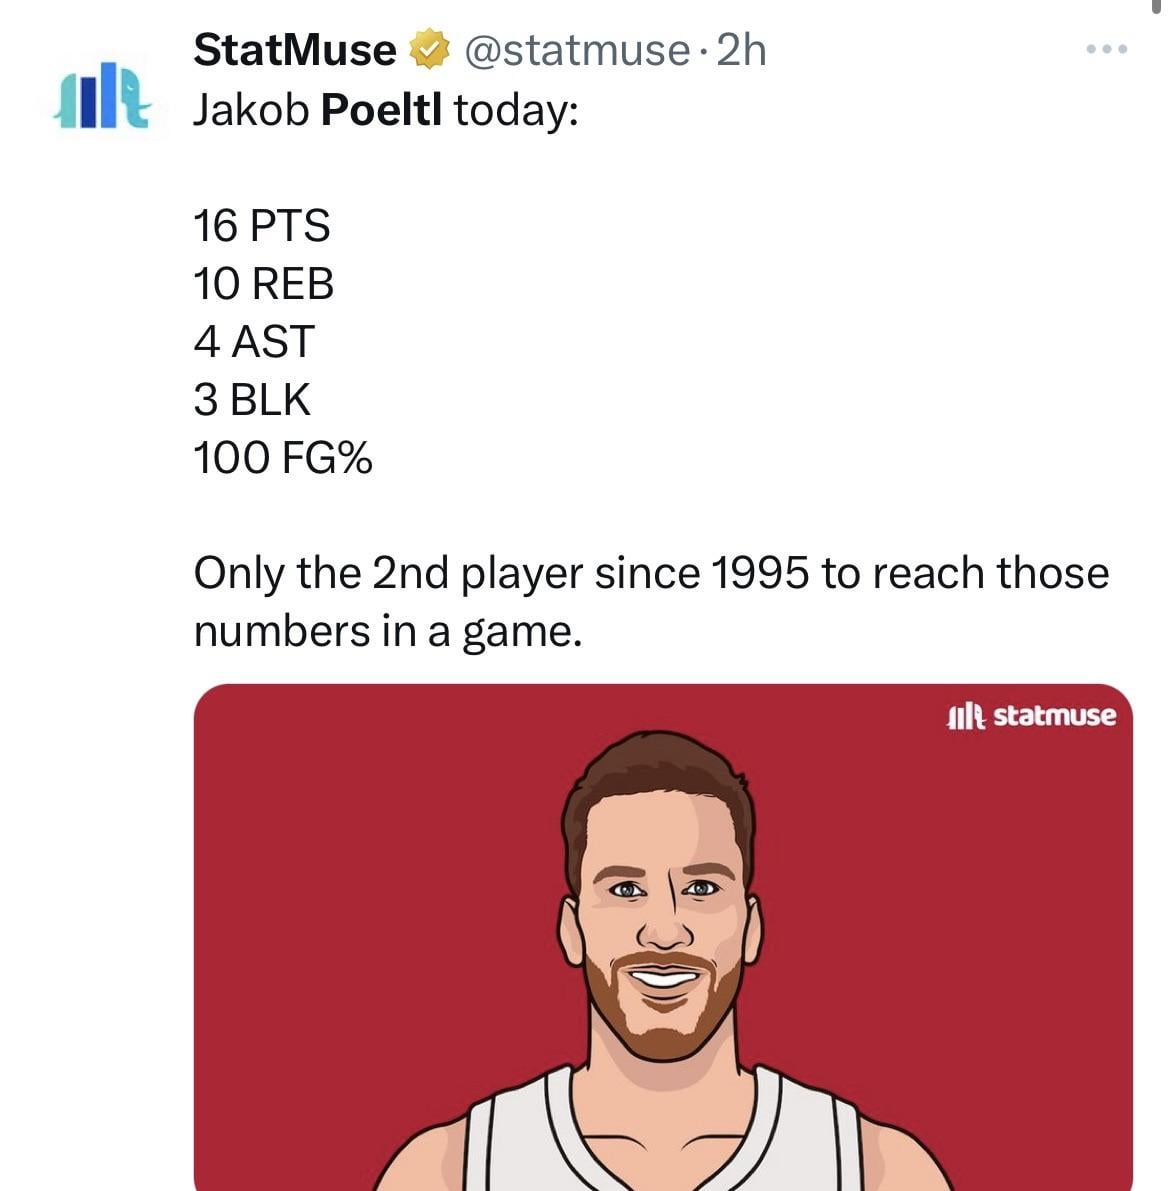Click the word "today:" in tweet
1170x1191 pixels.
point(515,110)
